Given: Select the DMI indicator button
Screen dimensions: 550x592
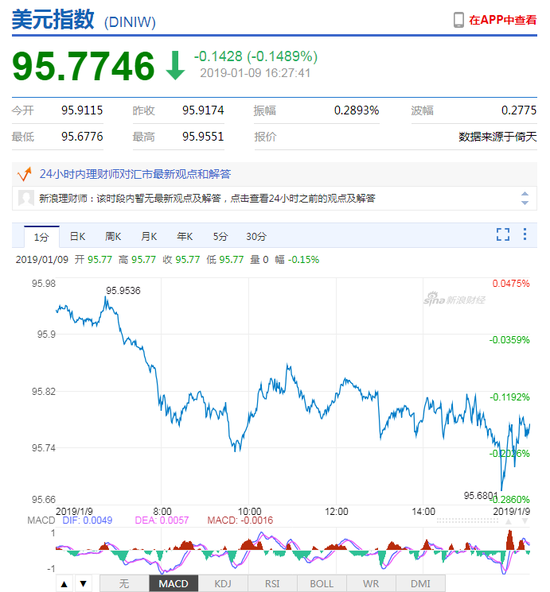Looking at the screenshot, I should tap(420, 584).
